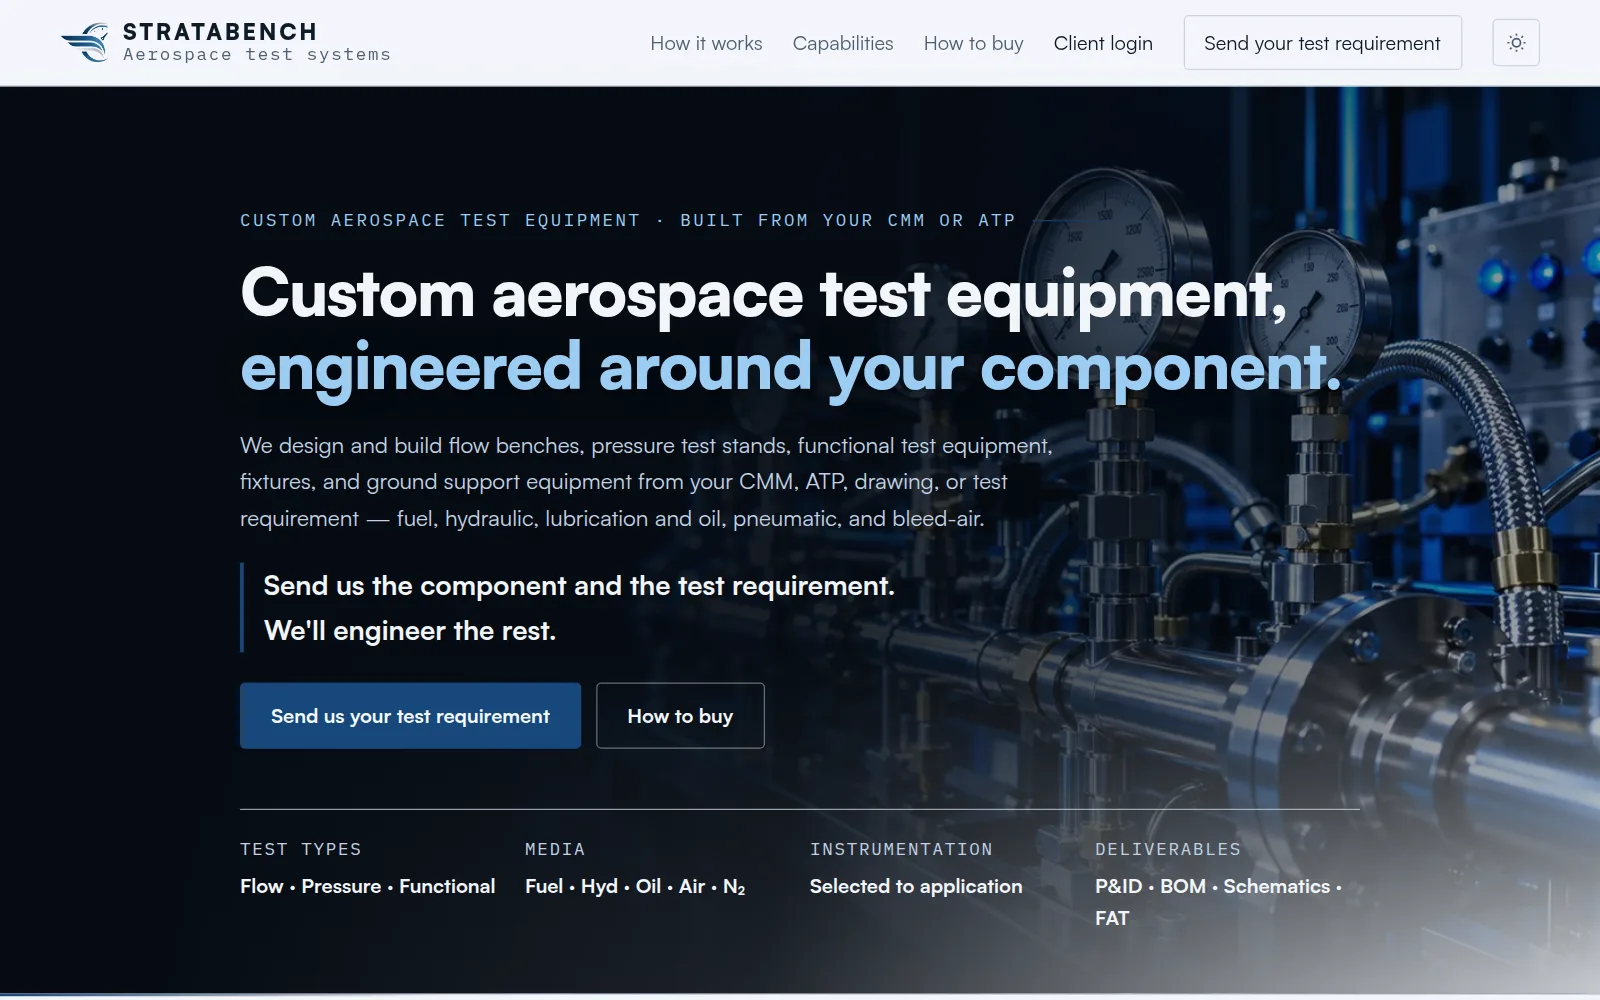Click the main headline 'Custom aerospace test equipment,'
The width and height of the screenshot is (1600, 1000).
tap(764, 295)
